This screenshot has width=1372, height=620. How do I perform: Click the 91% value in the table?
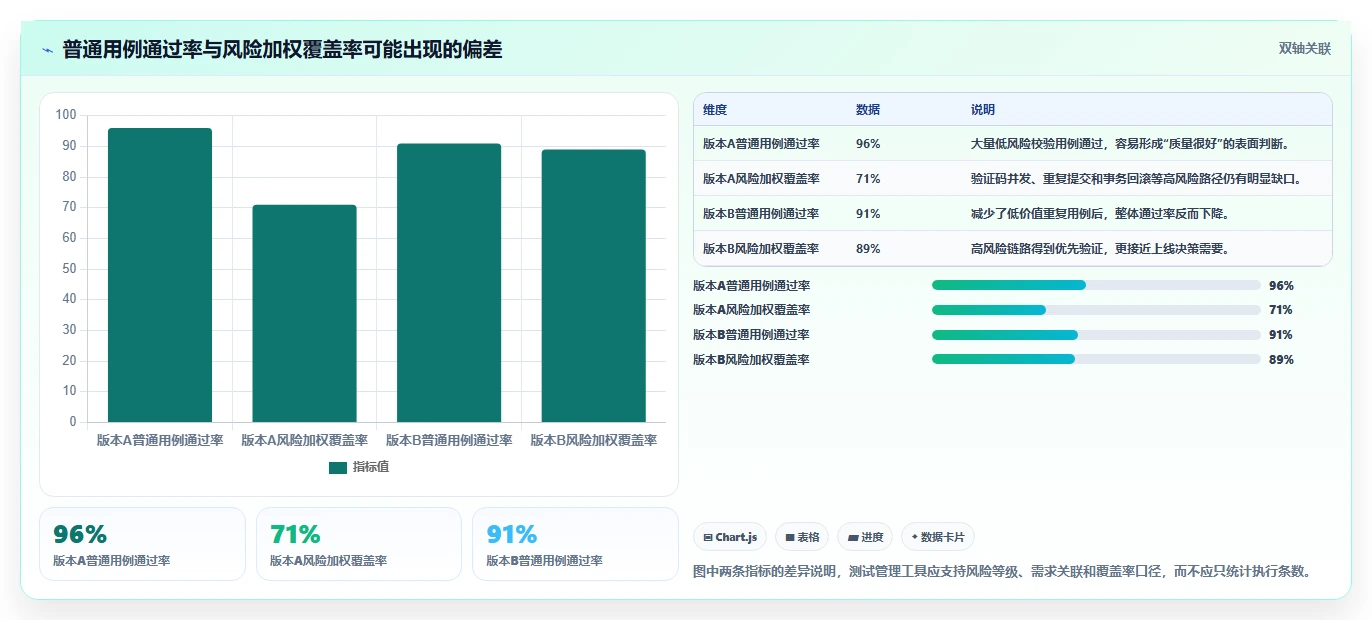tap(868, 214)
